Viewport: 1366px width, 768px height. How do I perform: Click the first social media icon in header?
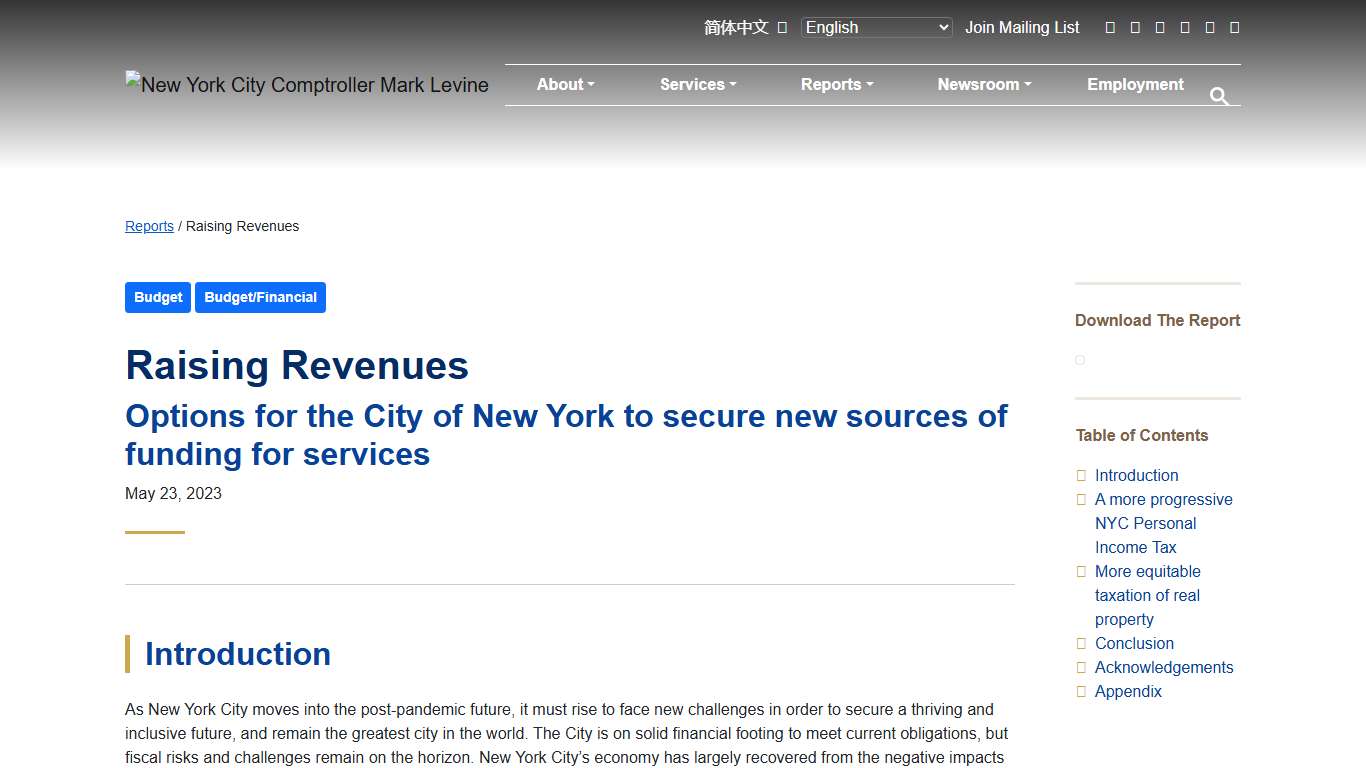[x=1110, y=27]
